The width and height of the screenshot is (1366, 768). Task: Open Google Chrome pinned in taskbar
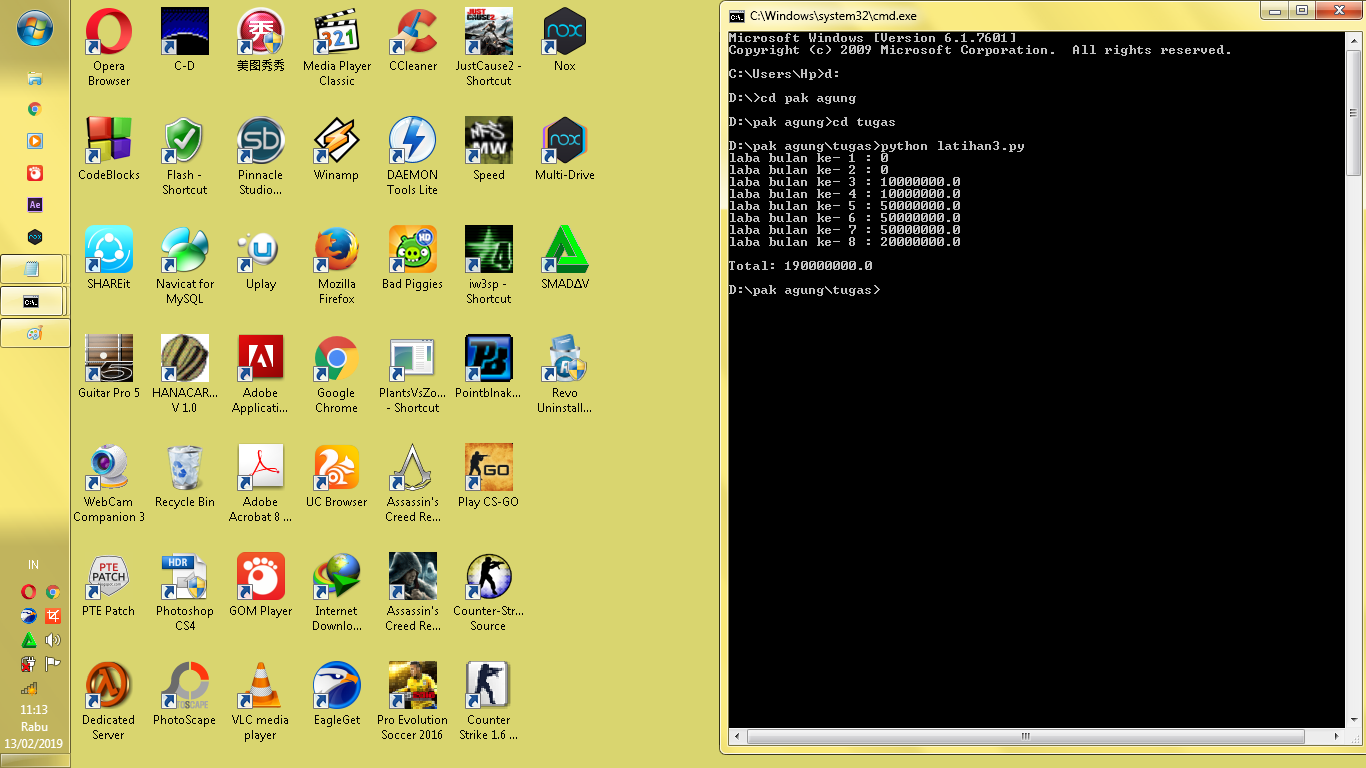pos(34,109)
